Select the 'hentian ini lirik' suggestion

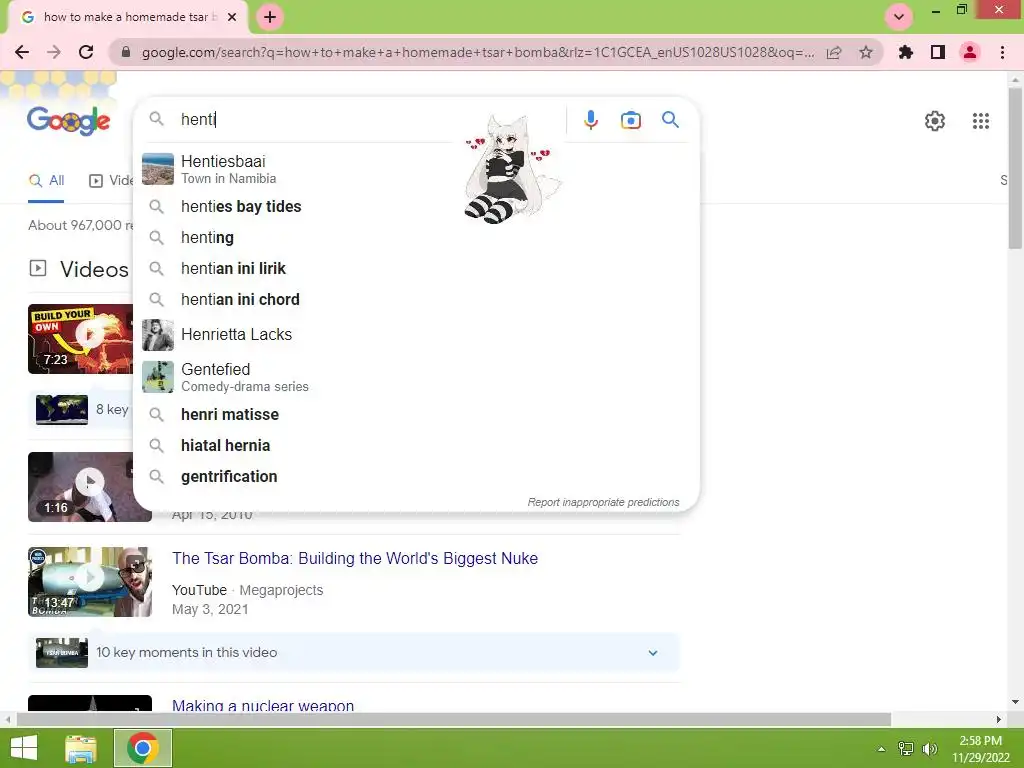pyautogui.click(x=416, y=268)
